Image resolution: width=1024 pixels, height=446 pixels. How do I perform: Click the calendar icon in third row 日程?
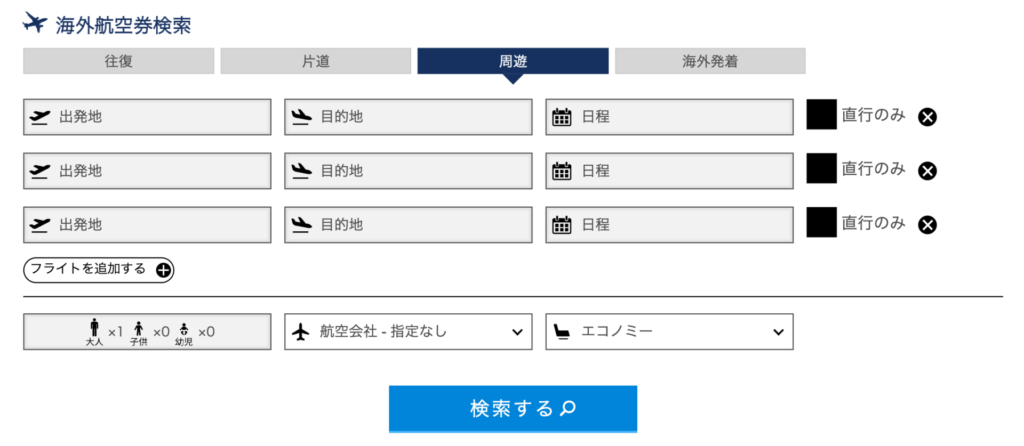tap(562, 225)
